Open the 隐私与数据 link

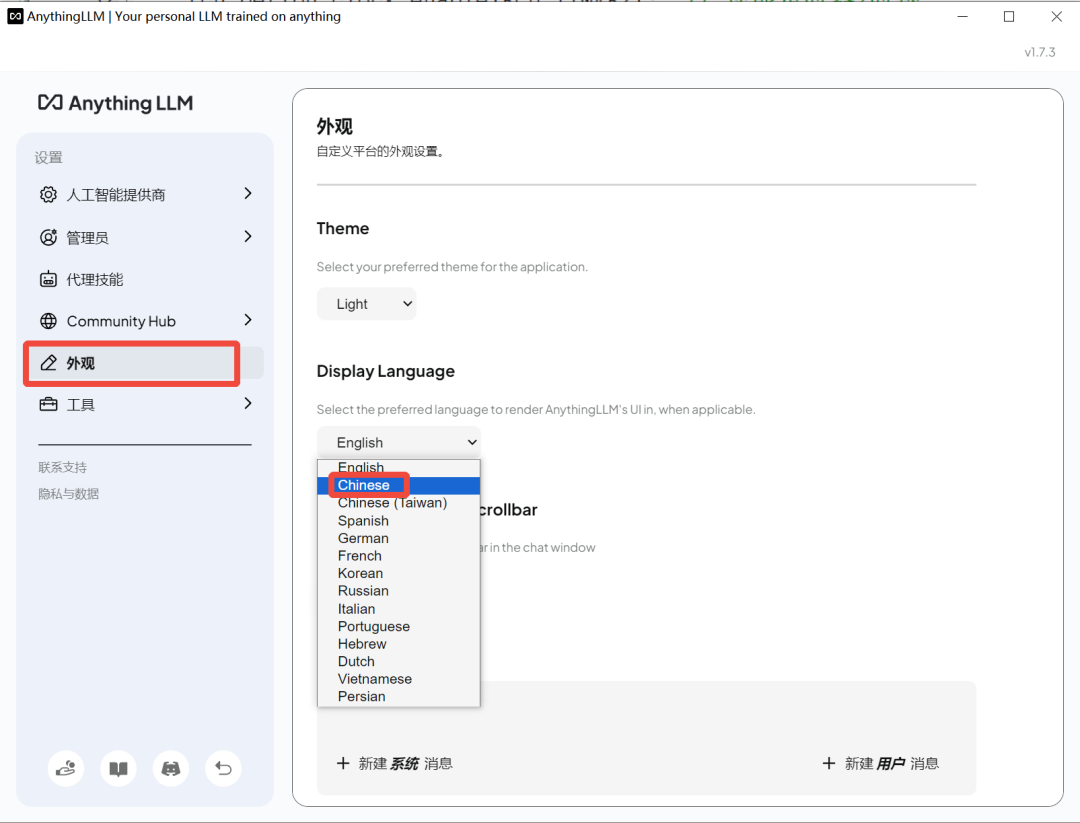click(x=69, y=494)
